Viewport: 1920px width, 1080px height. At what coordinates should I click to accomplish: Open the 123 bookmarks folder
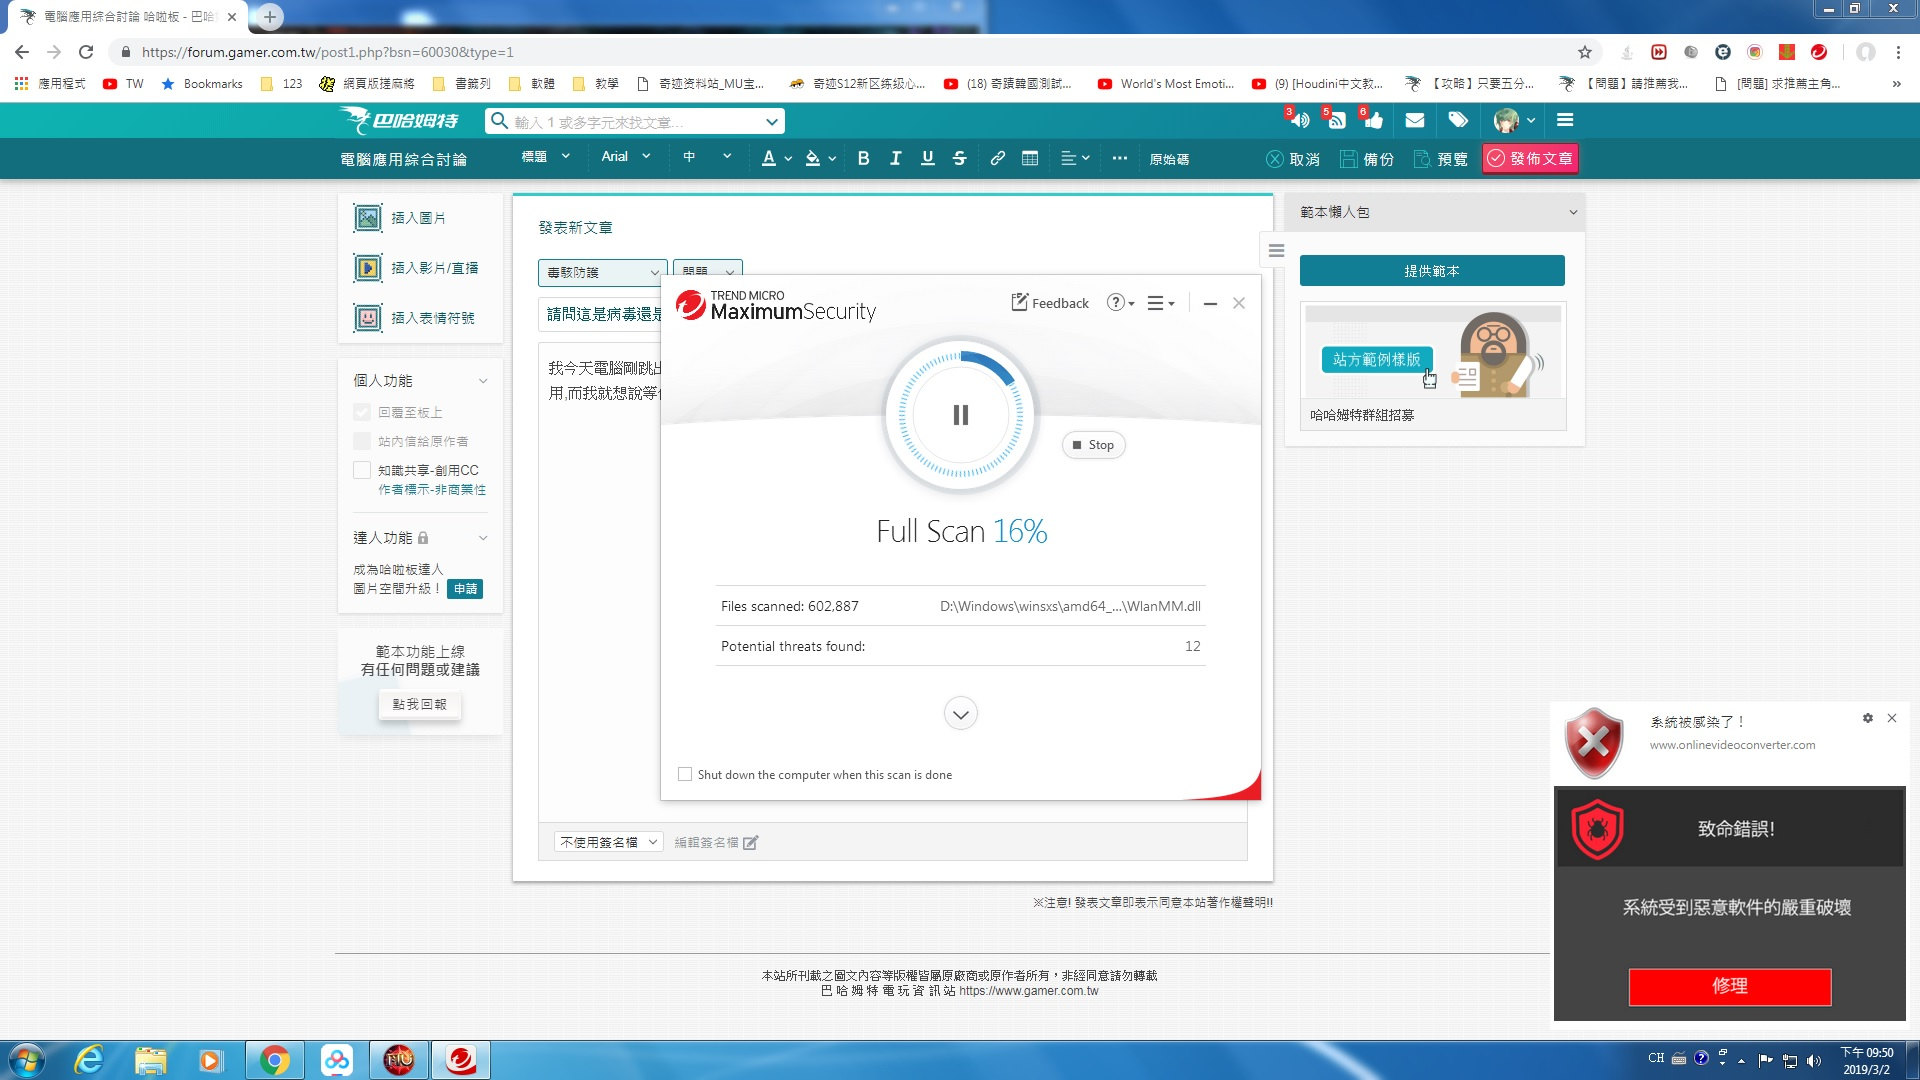point(281,84)
